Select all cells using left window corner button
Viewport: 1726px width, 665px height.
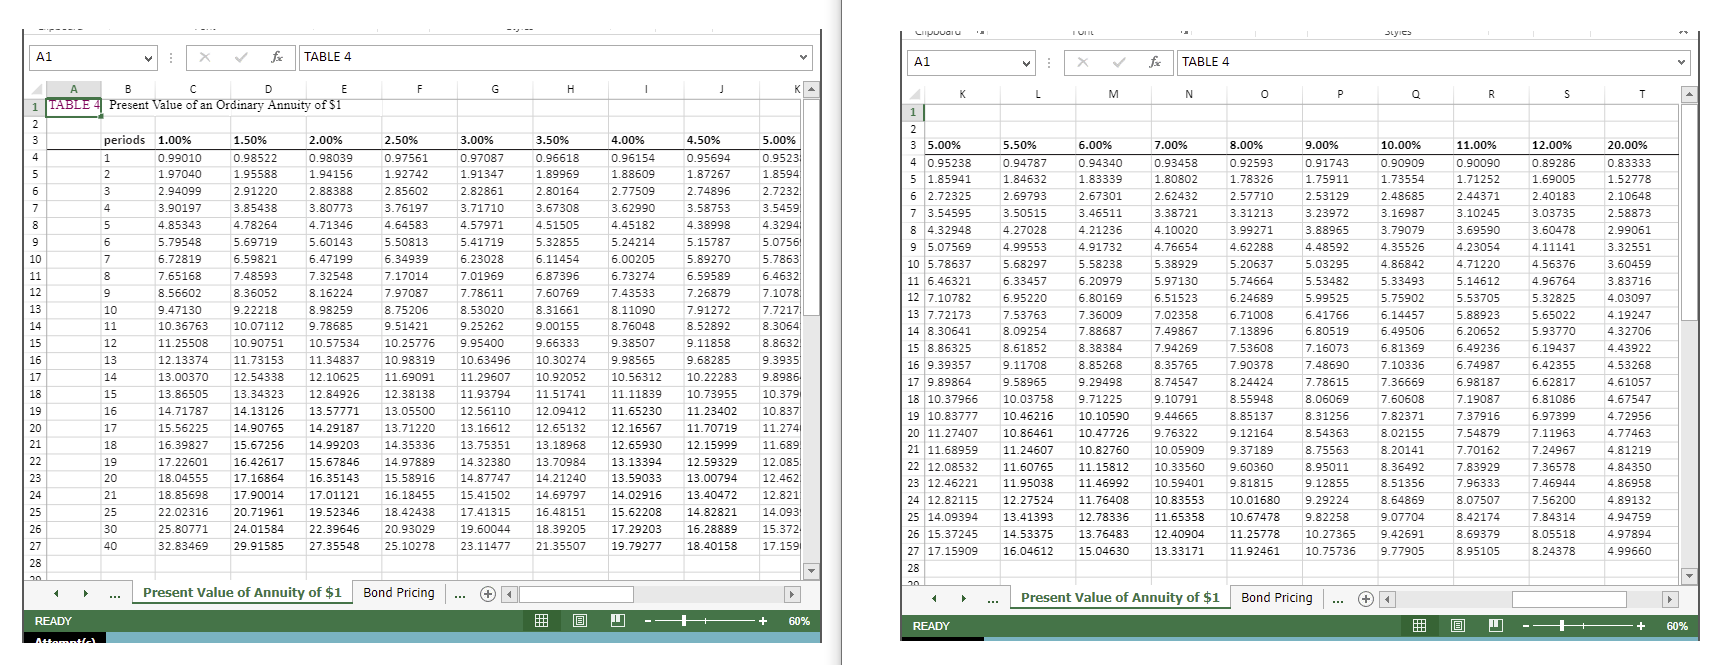point(35,89)
